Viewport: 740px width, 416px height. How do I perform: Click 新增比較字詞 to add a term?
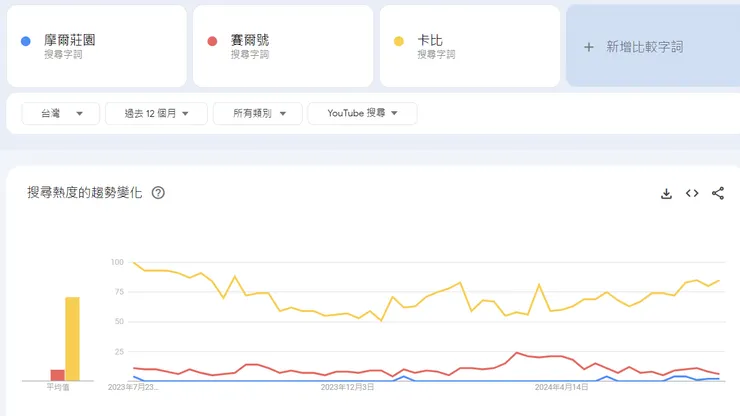pos(645,47)
